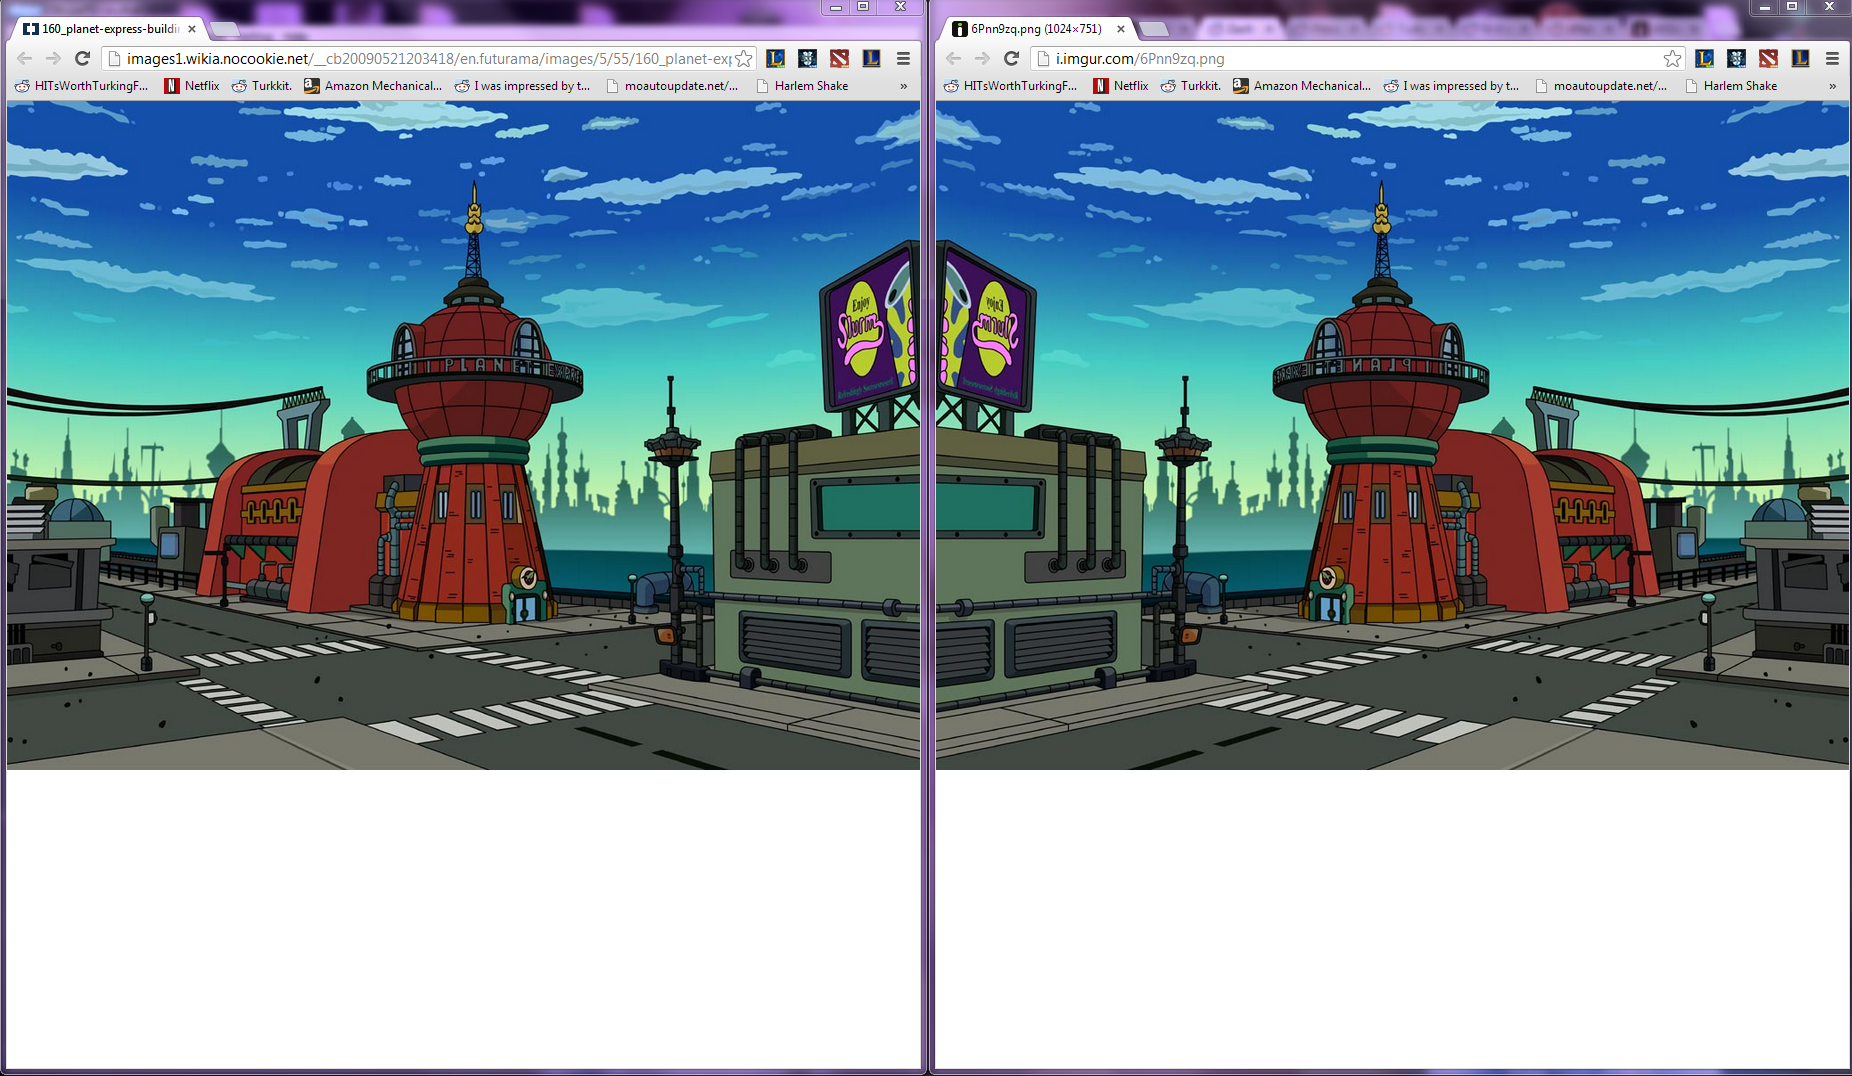Viewport: 1852px width, 1076px height.
Task: Open page info icon beside i.imgur.com URL
Action: [x=1044, y=59]
